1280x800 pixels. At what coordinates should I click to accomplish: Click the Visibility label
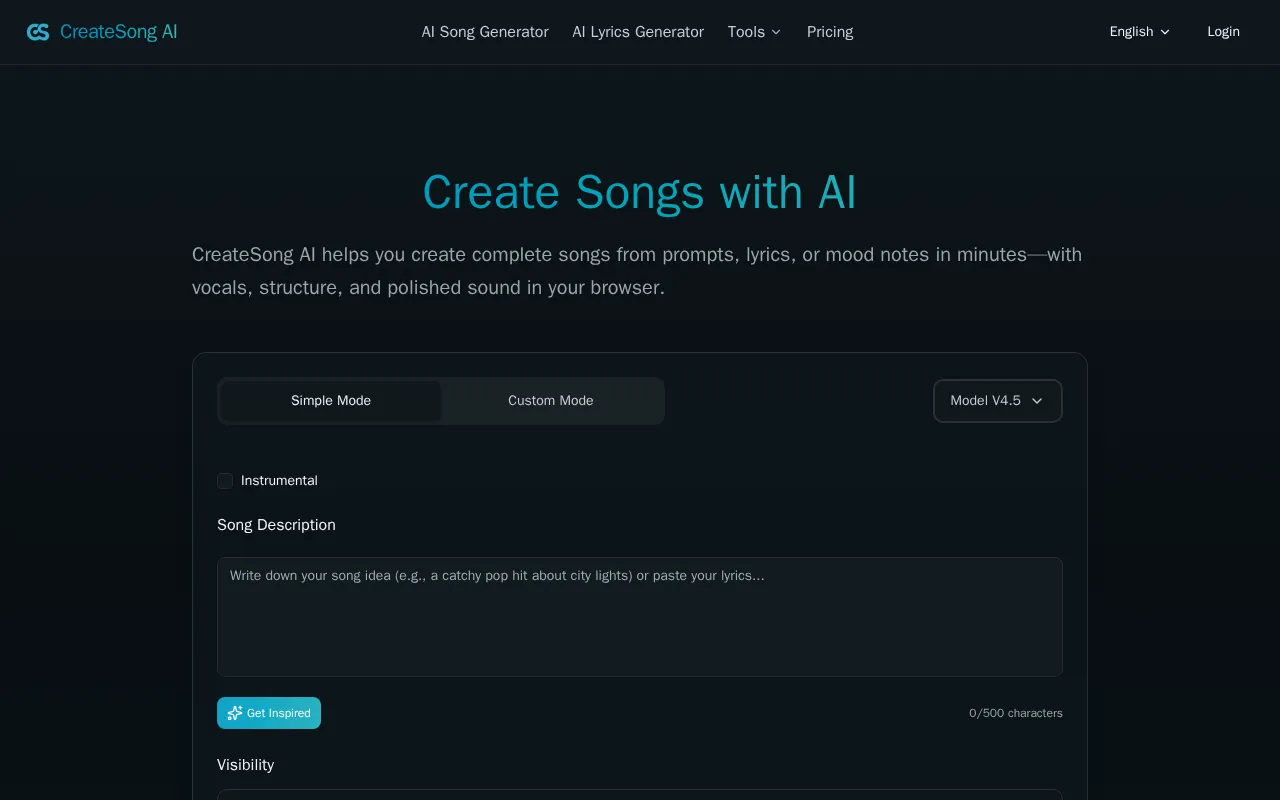(x=245, y=765)
